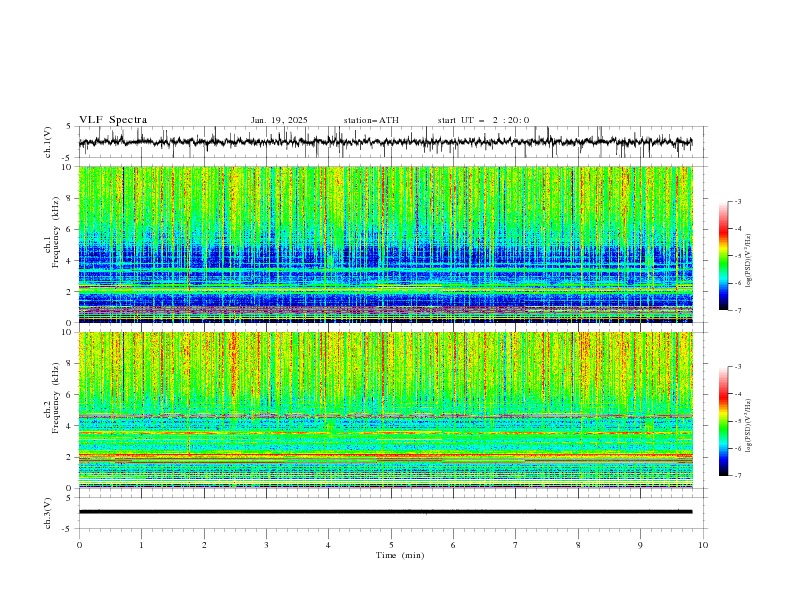Screen dimensions: 792x612
Task: Click the time axis tick label "4"
Action: [x=328, y=545]
